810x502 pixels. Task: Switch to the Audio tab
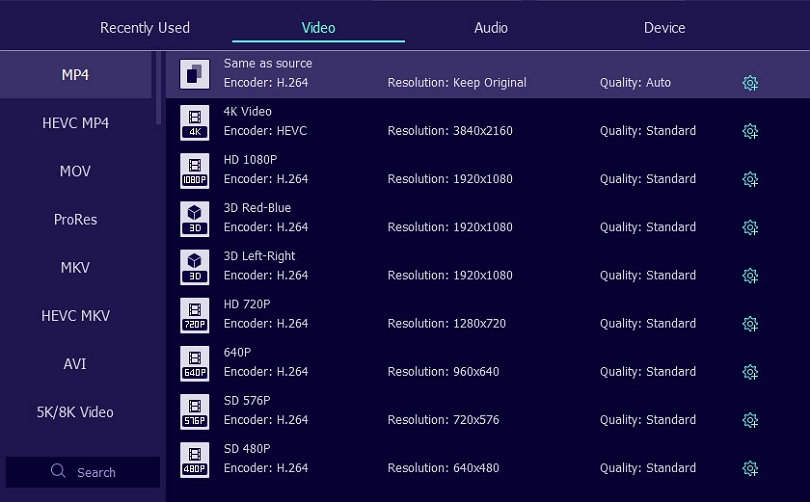491,28
